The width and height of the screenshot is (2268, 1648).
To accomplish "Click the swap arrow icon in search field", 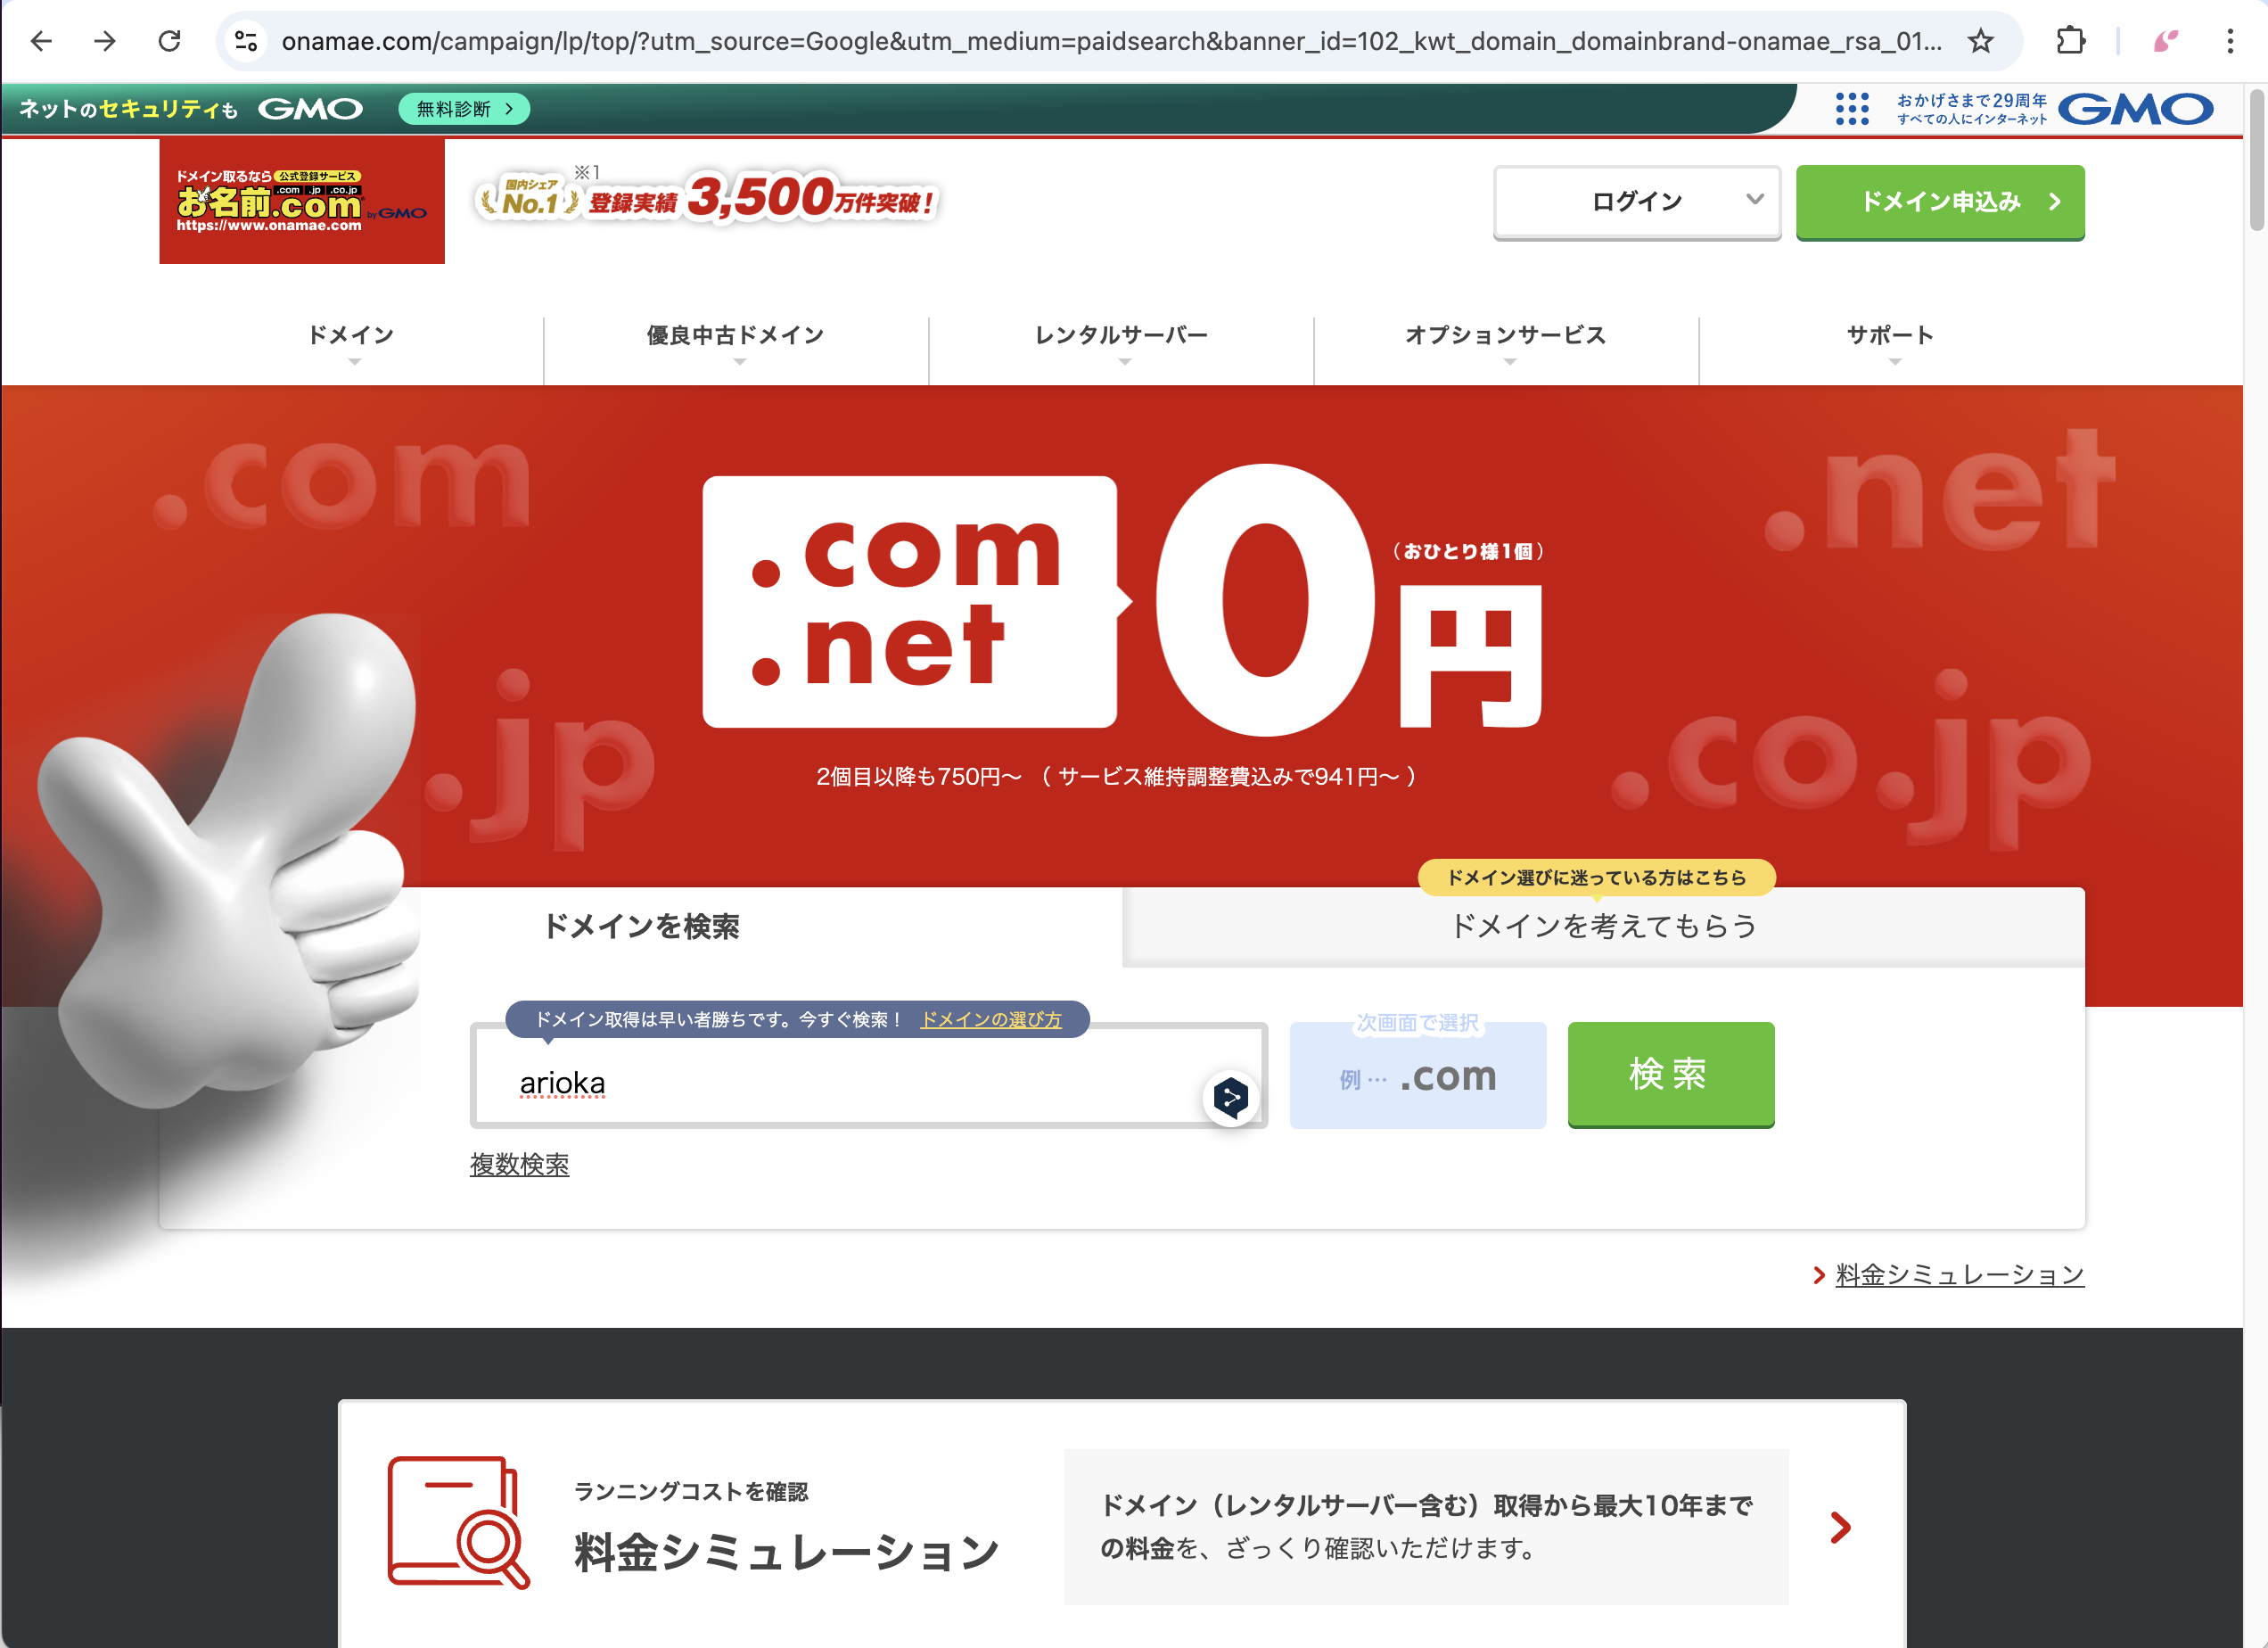I will click(x=1231, y=1096).
